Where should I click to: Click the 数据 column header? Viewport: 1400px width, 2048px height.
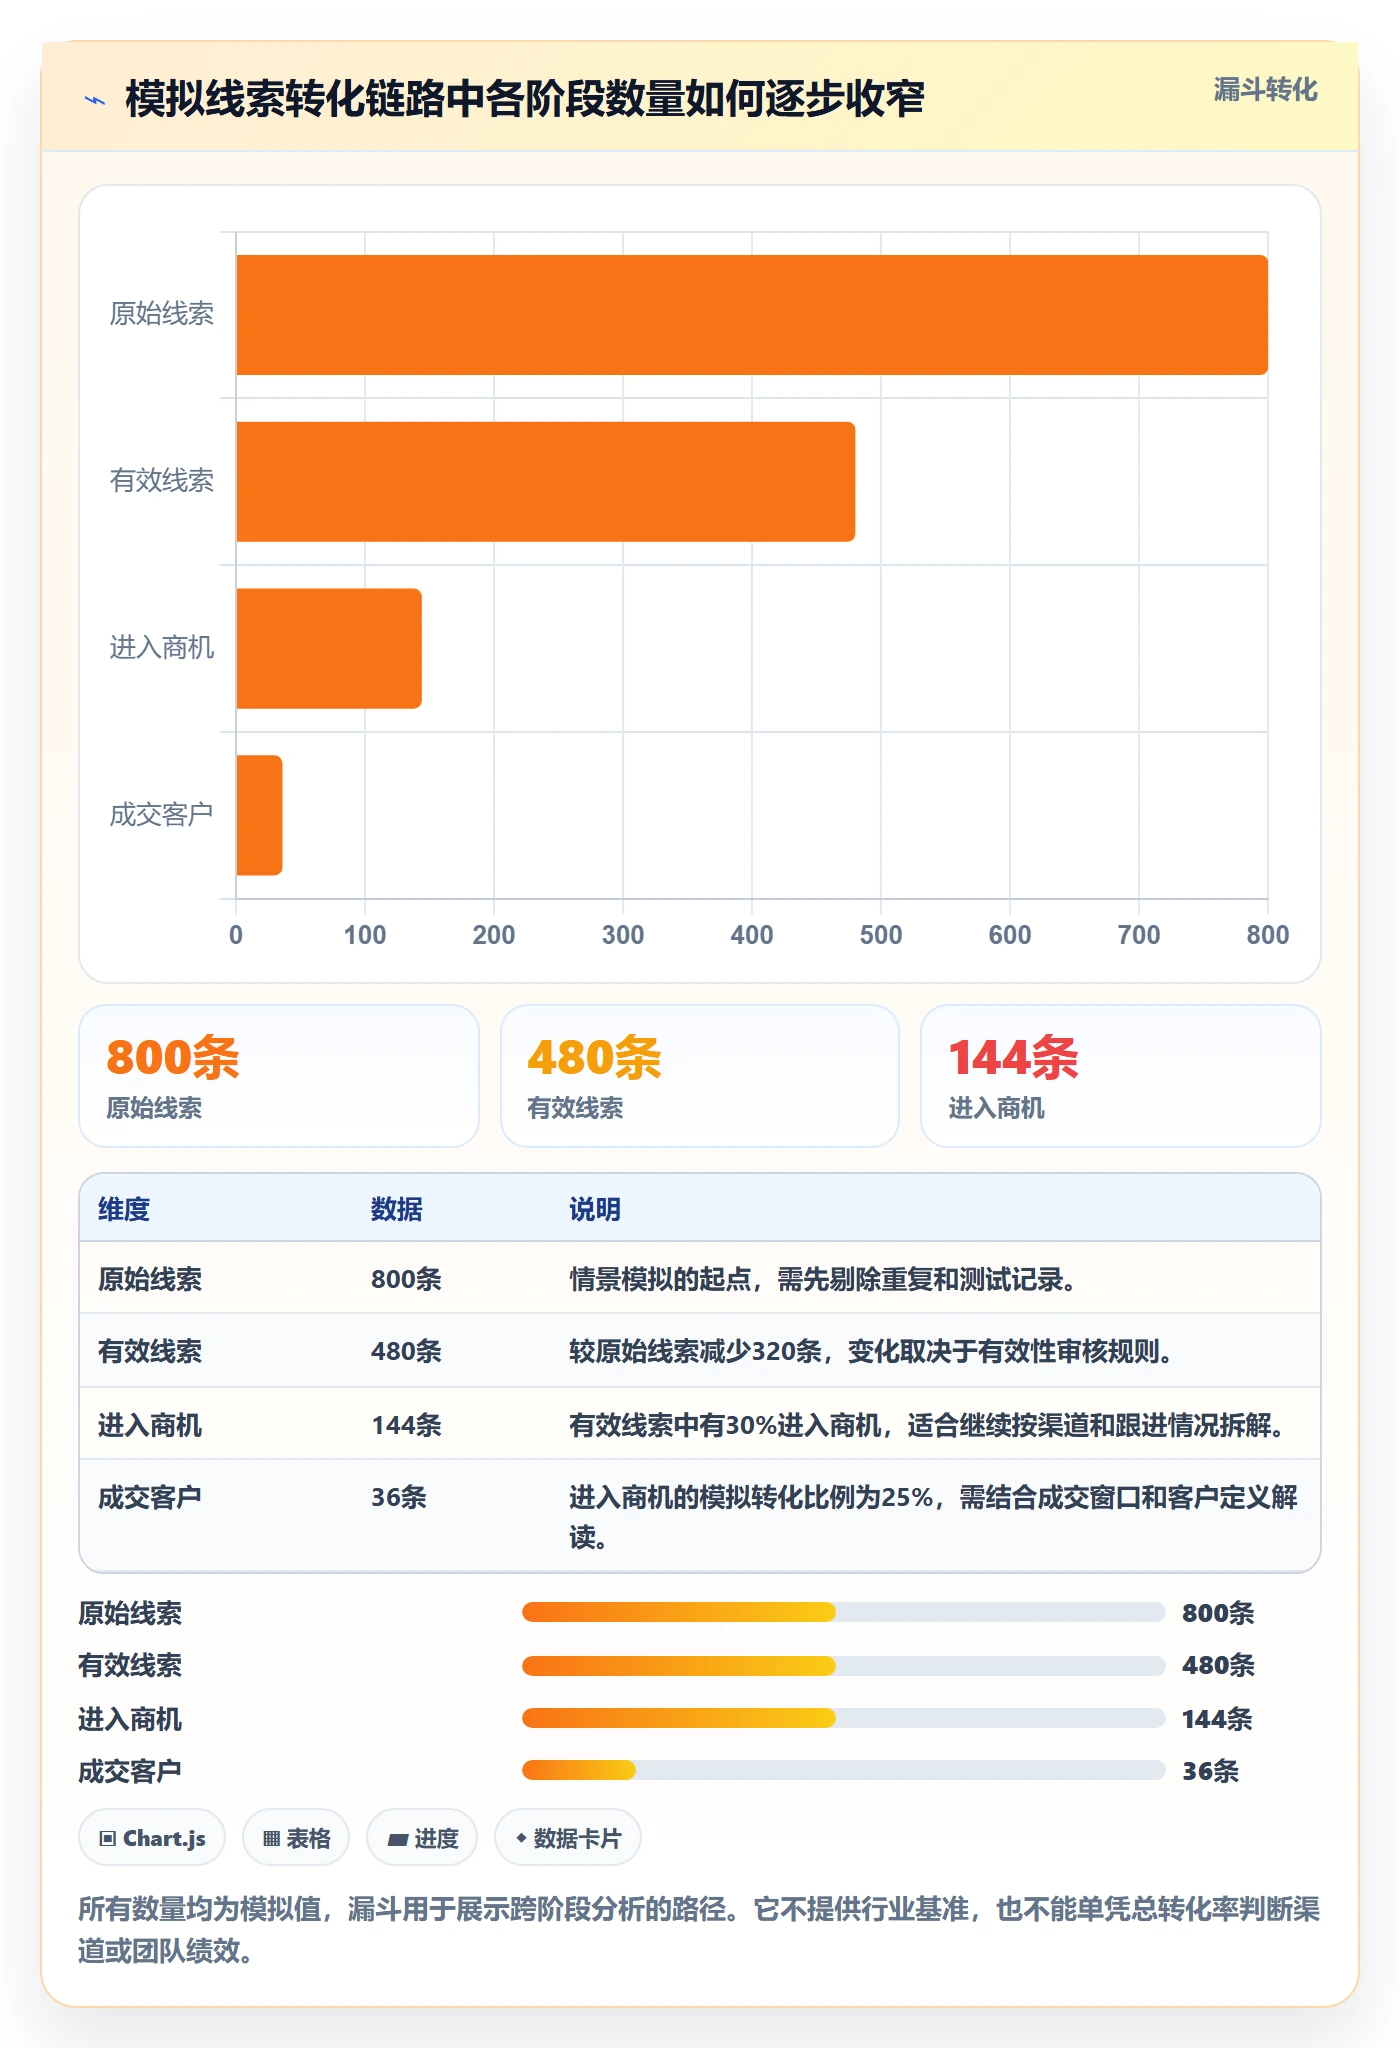tap(397, 1209)
